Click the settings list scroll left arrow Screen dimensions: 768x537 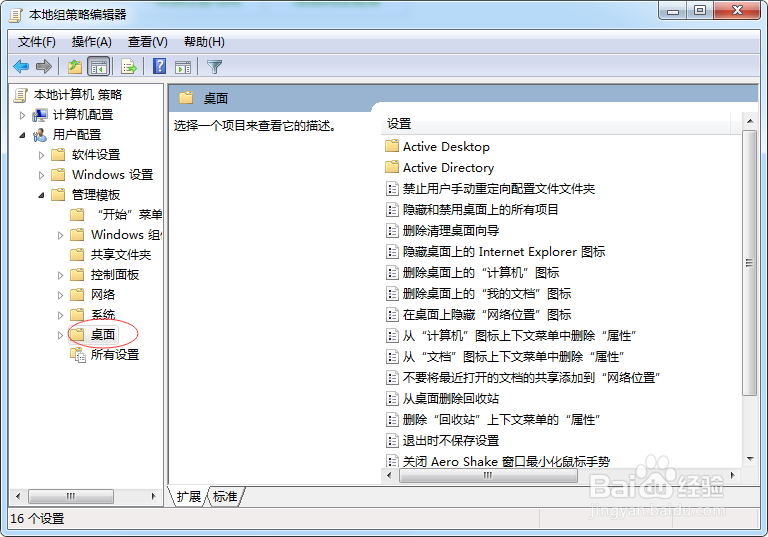389,475
